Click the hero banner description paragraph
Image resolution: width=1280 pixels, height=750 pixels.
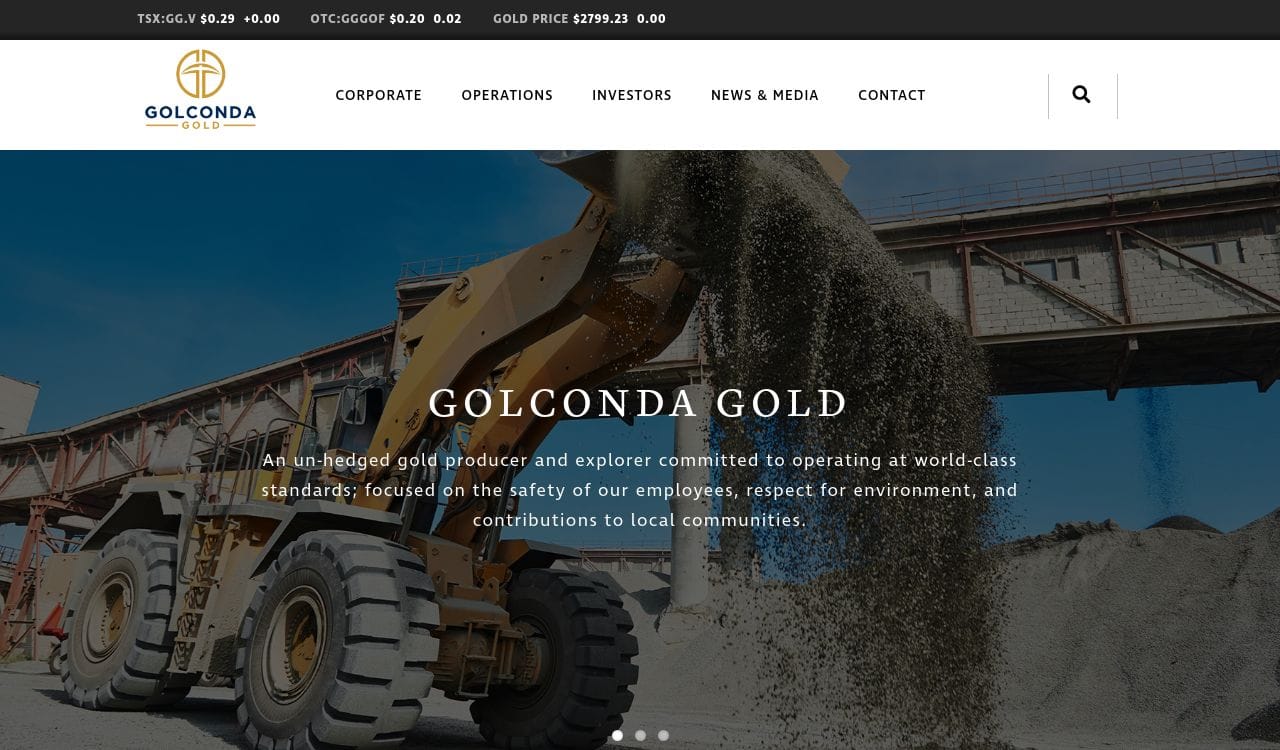tap(640, 490)
